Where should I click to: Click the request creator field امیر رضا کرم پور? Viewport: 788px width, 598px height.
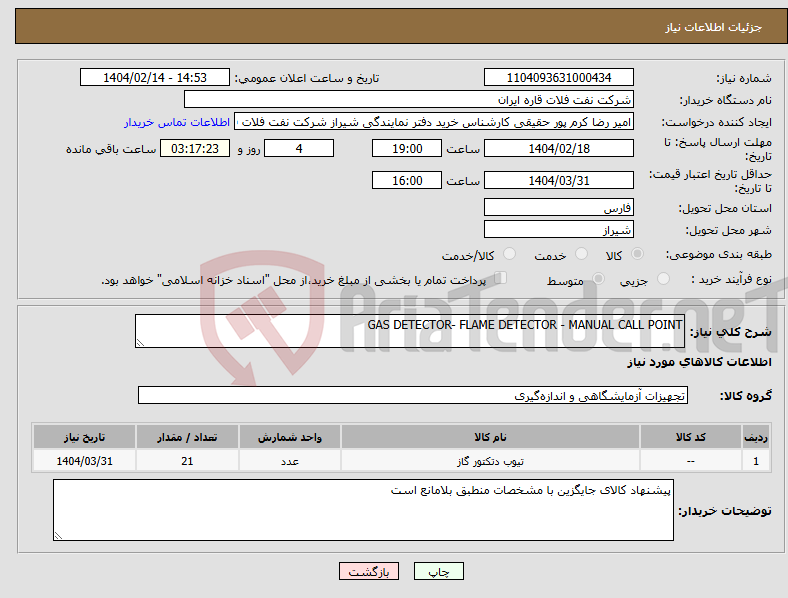pos(434,122)
